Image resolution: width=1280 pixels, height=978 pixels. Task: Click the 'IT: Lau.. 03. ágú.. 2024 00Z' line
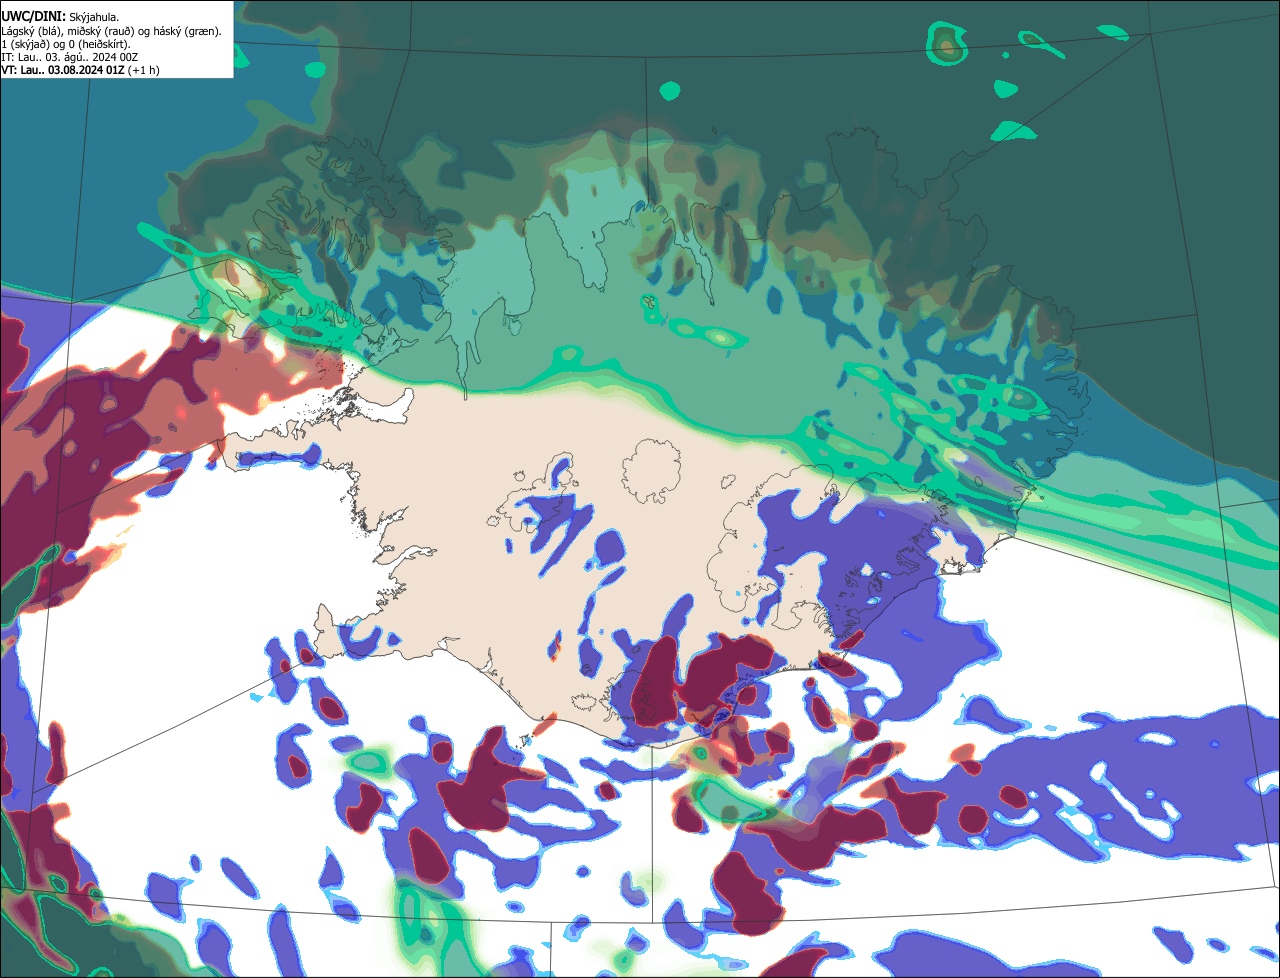click(x=70, y=57)
